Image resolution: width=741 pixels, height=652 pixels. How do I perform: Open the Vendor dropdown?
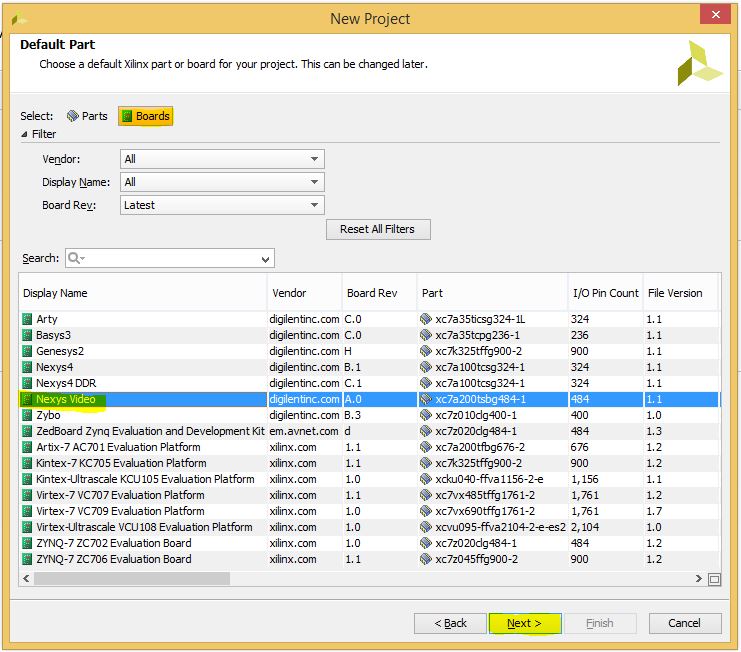(x=222, y=159)
